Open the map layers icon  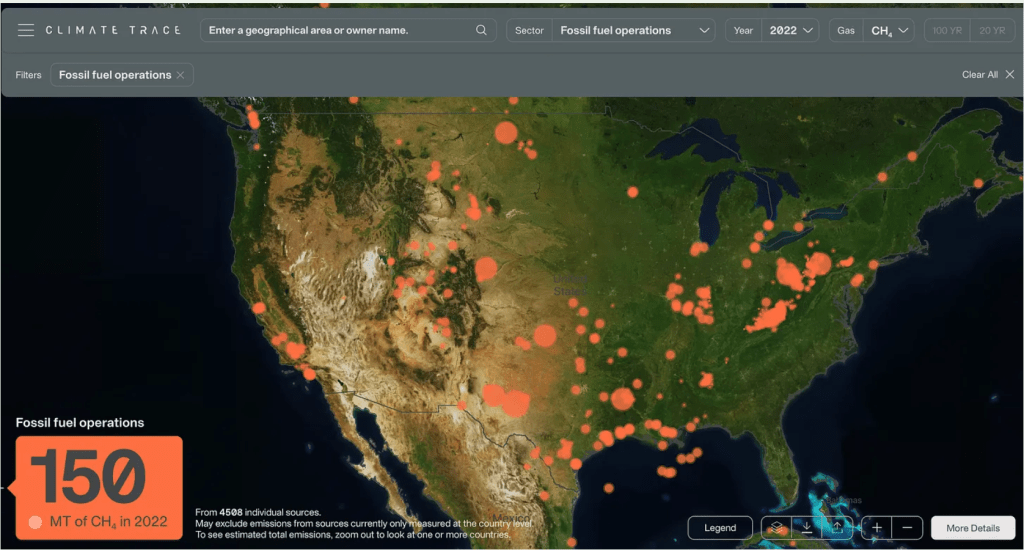pos(776,527)
